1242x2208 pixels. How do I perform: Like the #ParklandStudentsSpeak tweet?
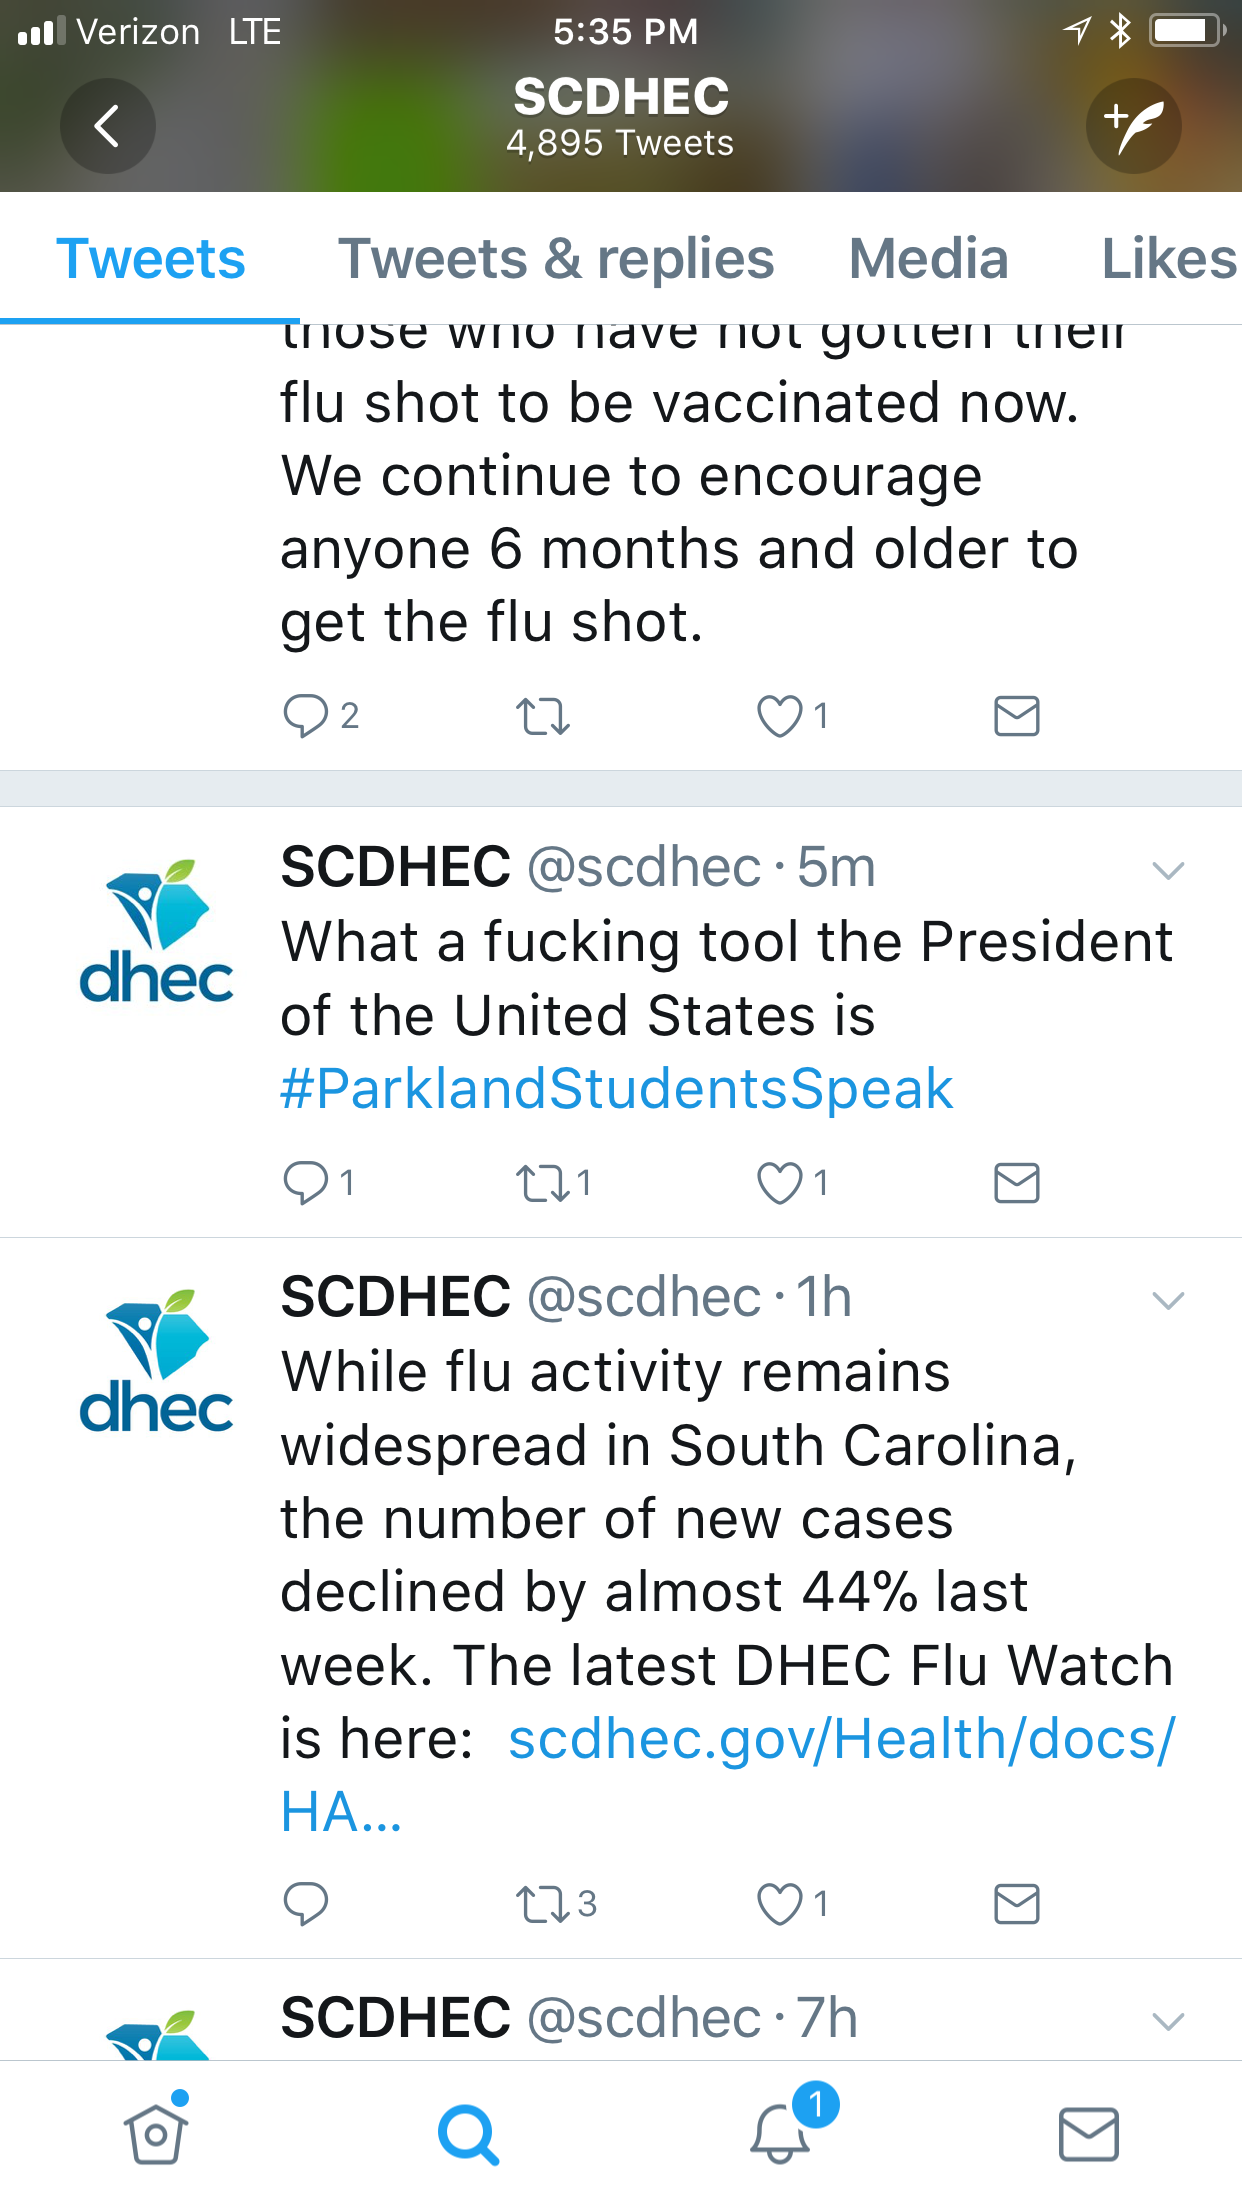(x=780, y=1183)
